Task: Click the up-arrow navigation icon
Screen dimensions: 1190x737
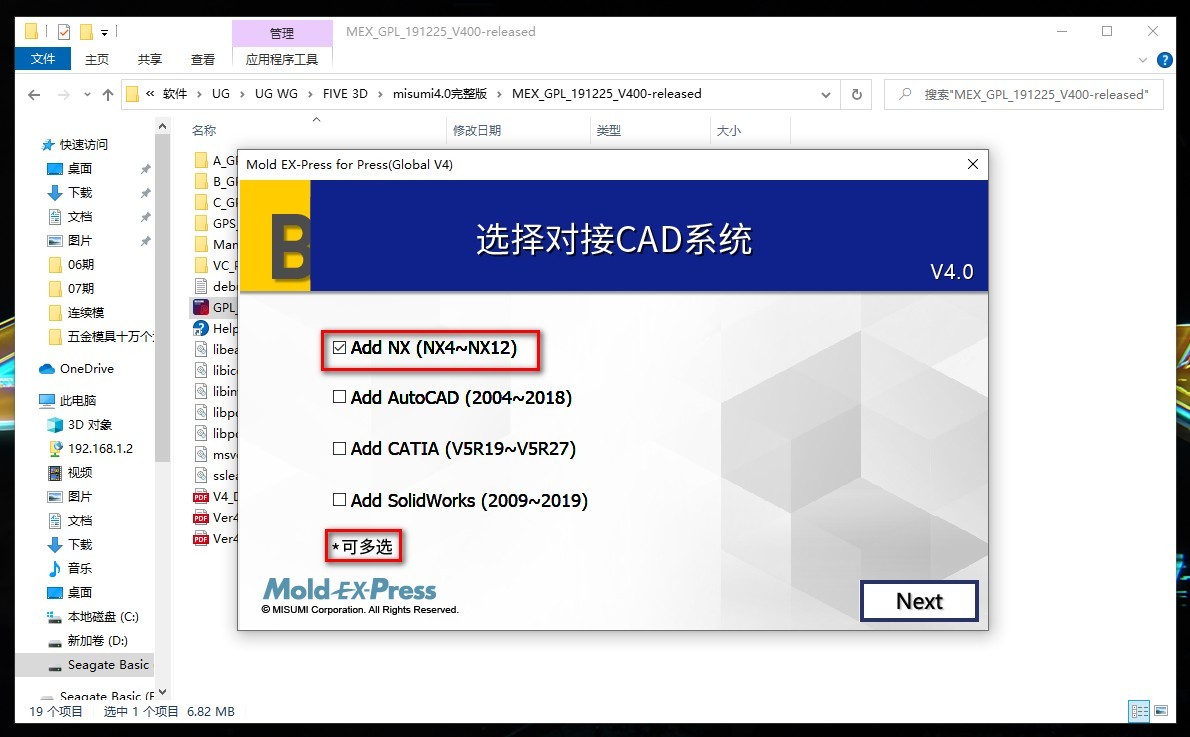Action: (108, 94)
